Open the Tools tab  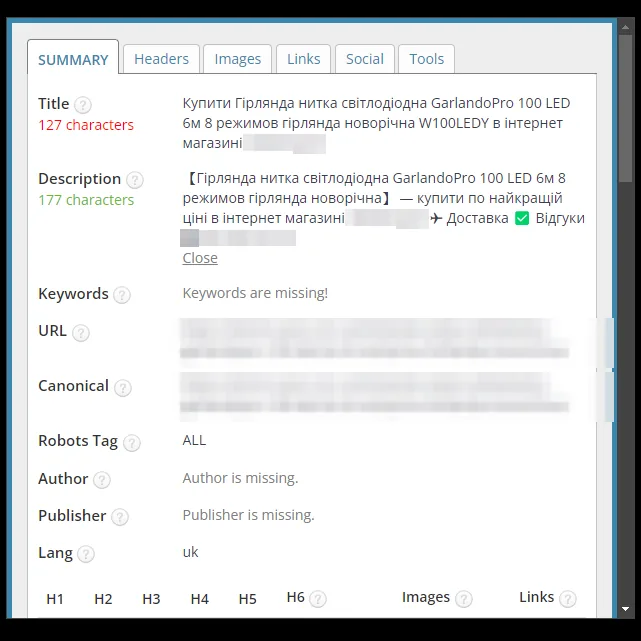click(426, 59)
